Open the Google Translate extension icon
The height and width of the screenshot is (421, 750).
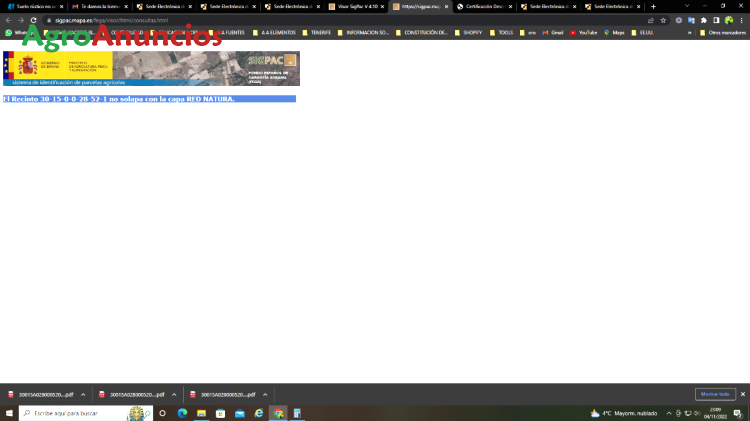[691, 21]
